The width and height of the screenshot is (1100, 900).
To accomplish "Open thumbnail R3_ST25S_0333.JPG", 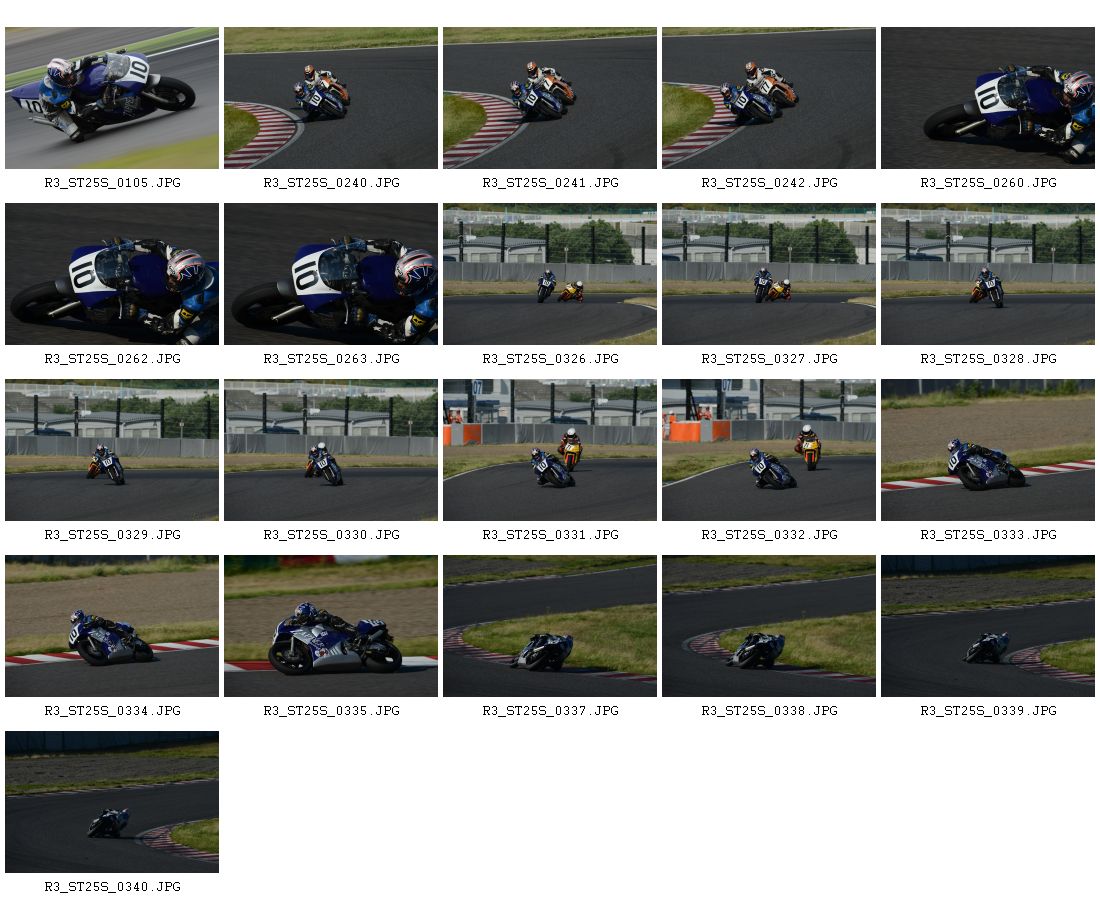I will (988, 450).
